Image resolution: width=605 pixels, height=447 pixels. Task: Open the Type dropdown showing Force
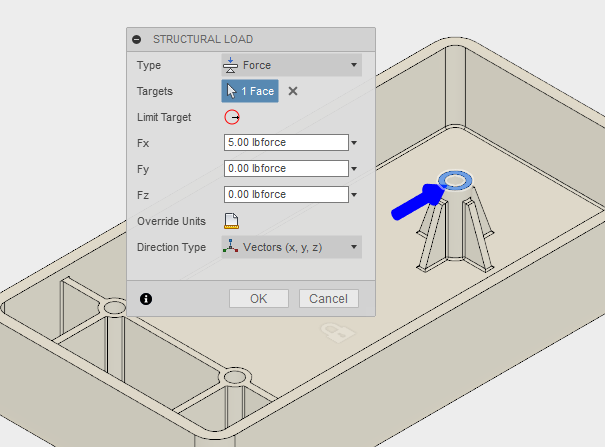tap(292, 65)
